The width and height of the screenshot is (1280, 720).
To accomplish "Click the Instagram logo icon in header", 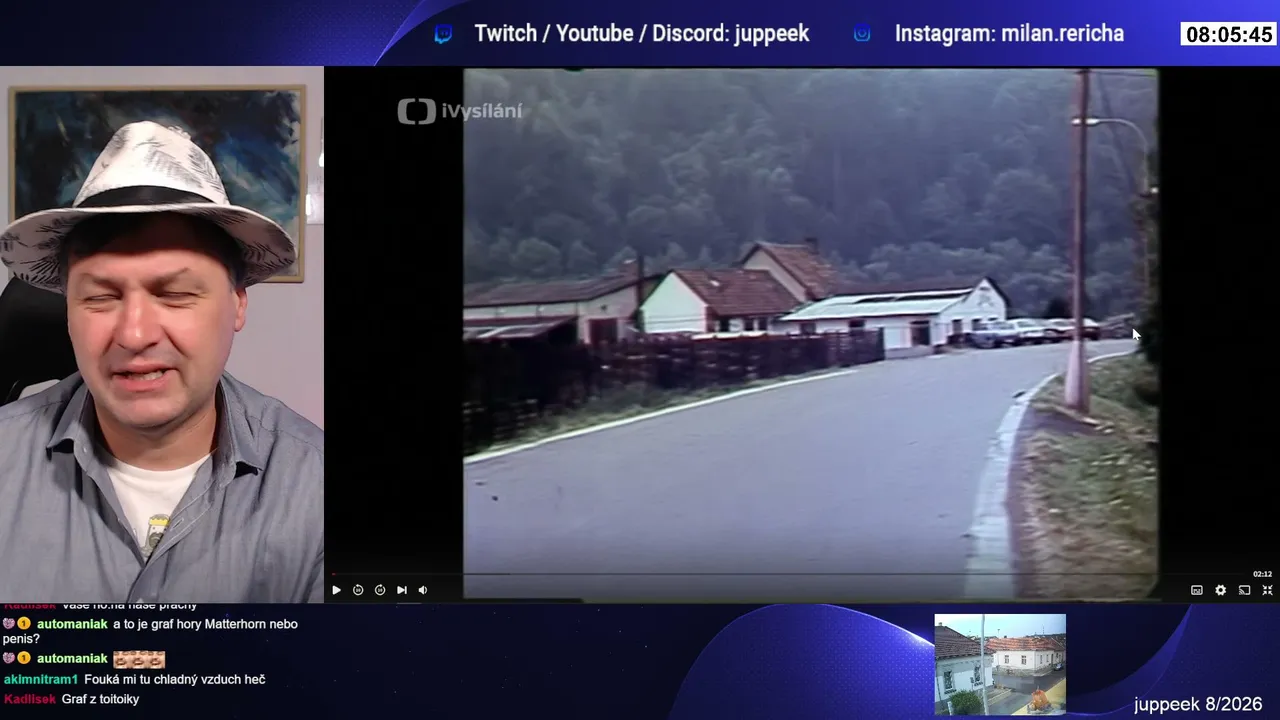I will coord(862,34).
